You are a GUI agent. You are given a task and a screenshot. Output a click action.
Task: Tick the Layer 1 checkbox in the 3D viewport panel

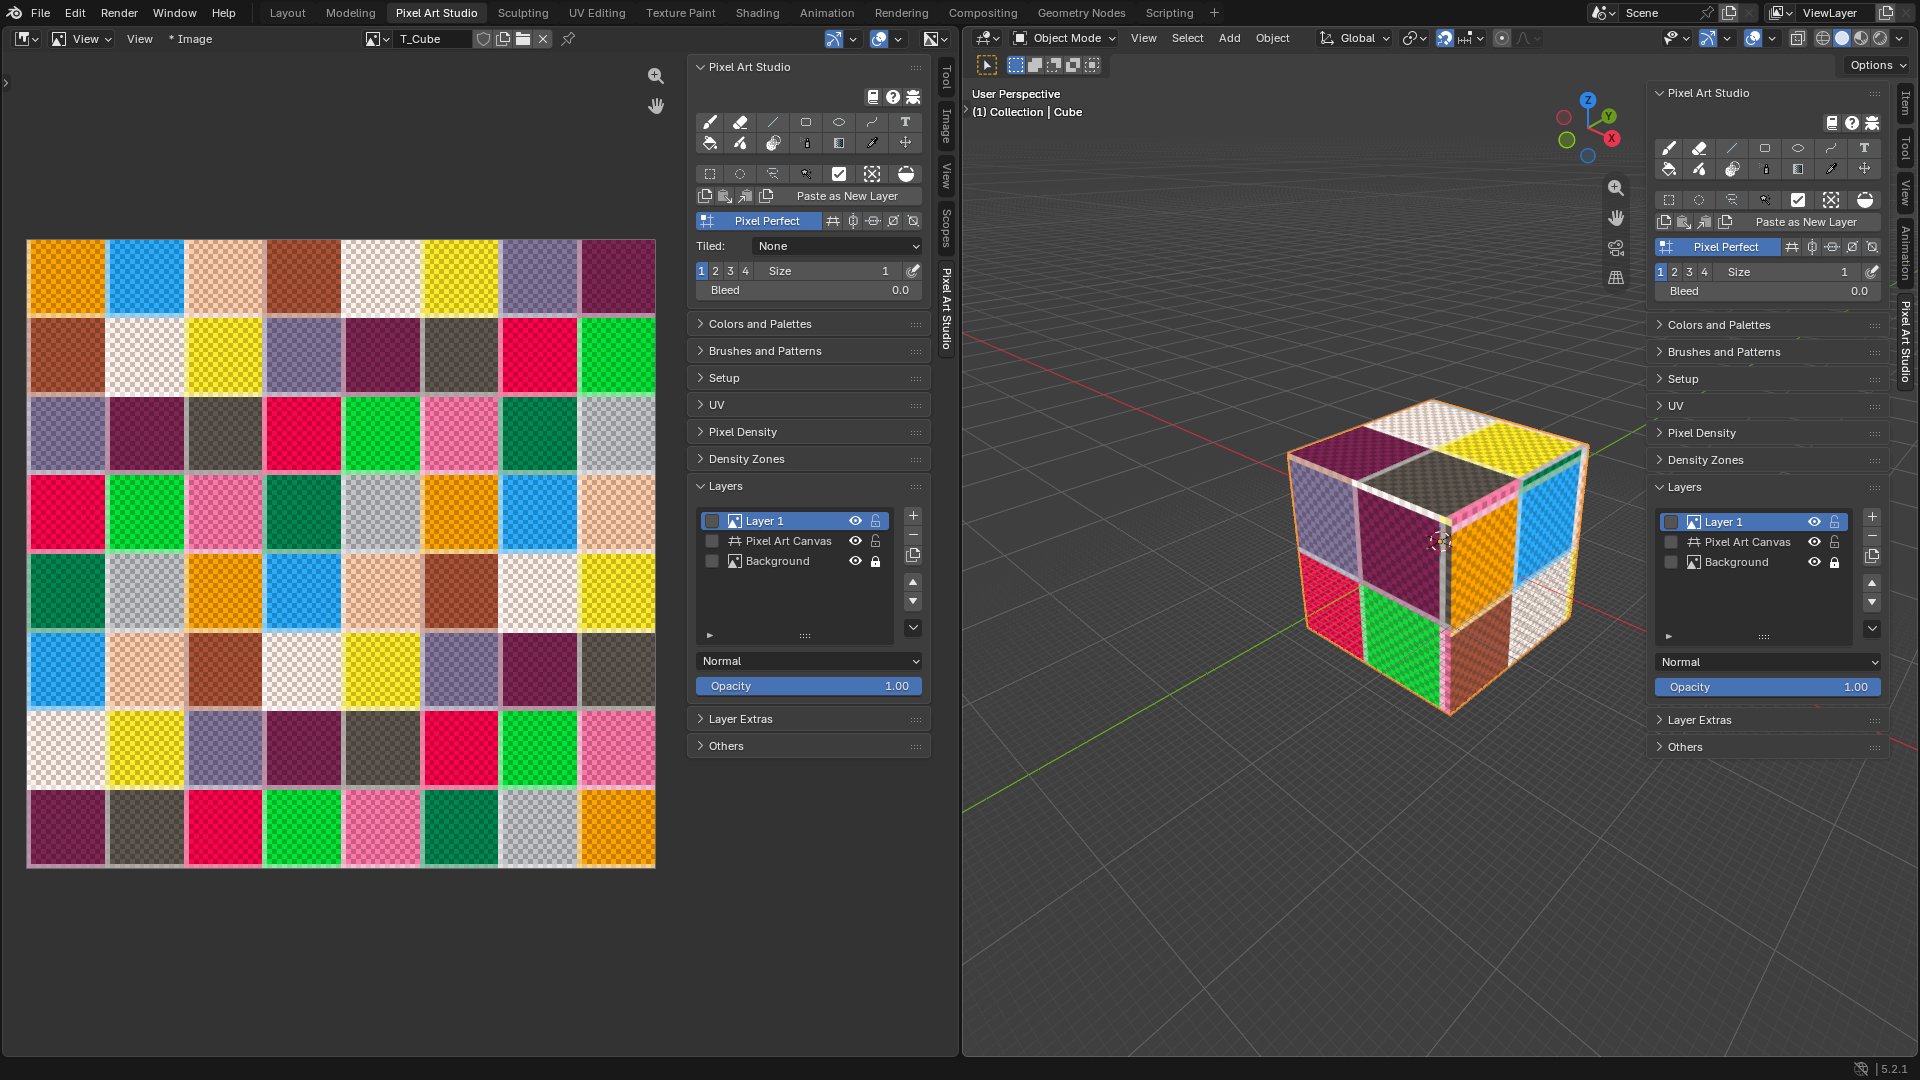pos(1671,522)
